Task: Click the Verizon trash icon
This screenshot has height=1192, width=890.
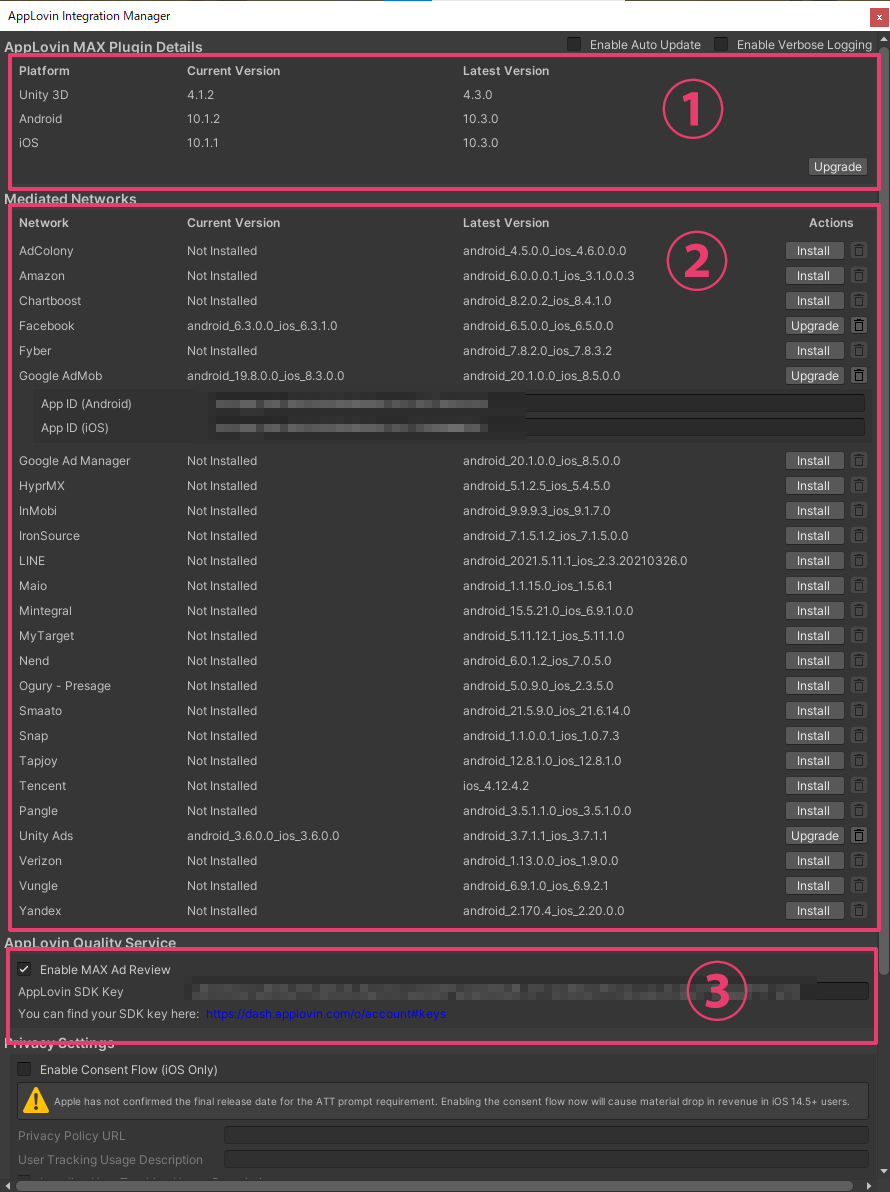Action: (x=858, y=861)
